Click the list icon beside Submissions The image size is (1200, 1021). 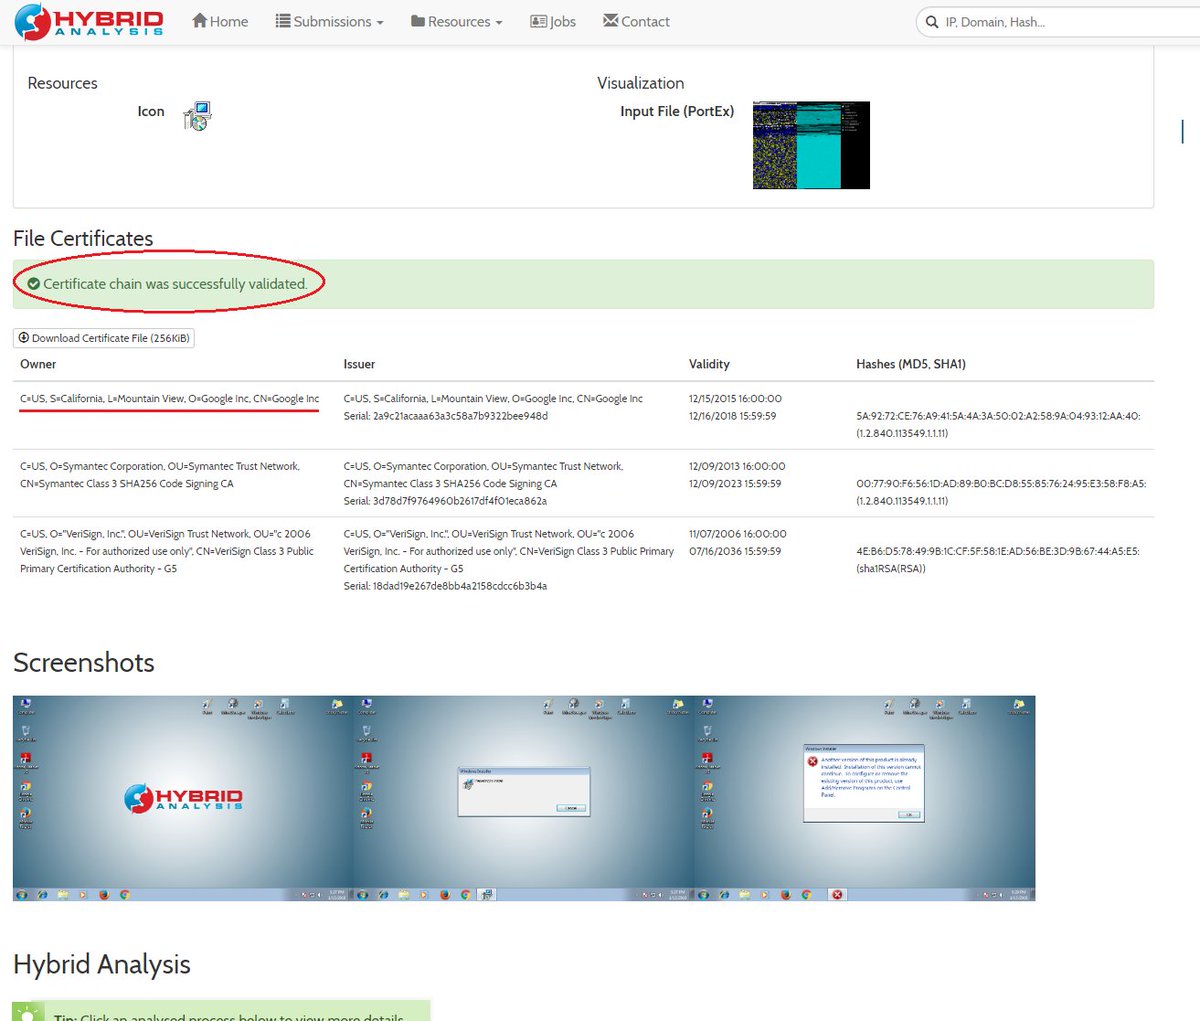(283, 21)
